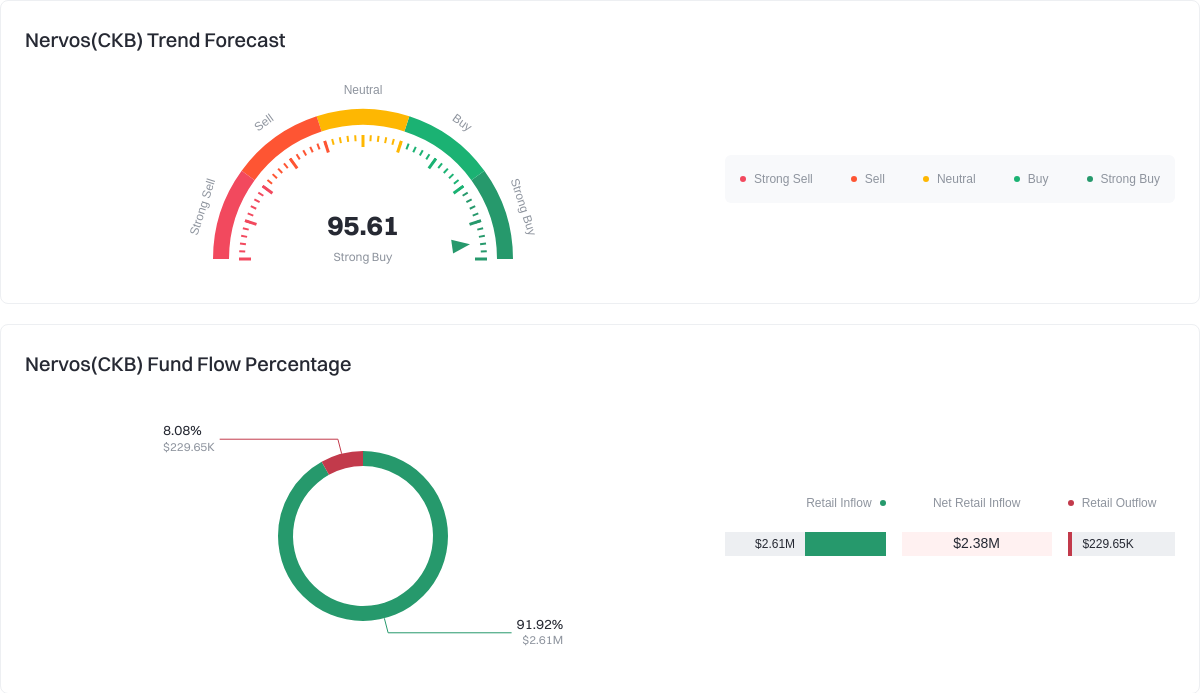Click the yellow Neutral gauge arc
Viewport: 1200px width, 693px height.
point(362,119)
